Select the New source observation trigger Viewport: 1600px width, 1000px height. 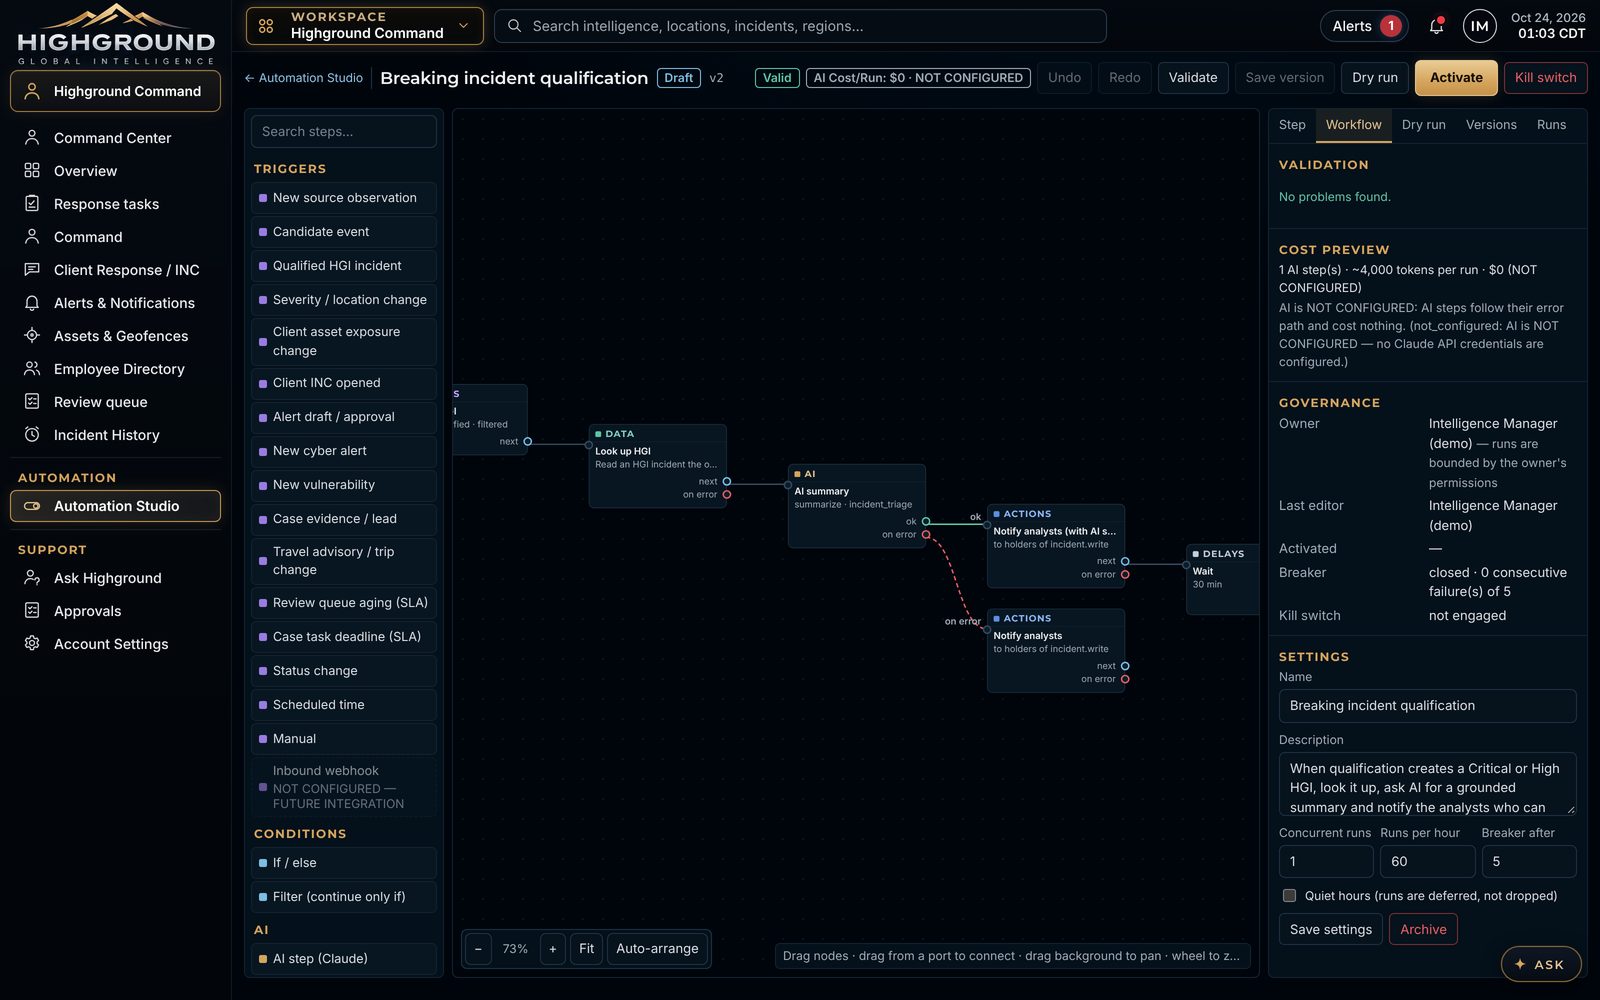[x=344, y=198]
